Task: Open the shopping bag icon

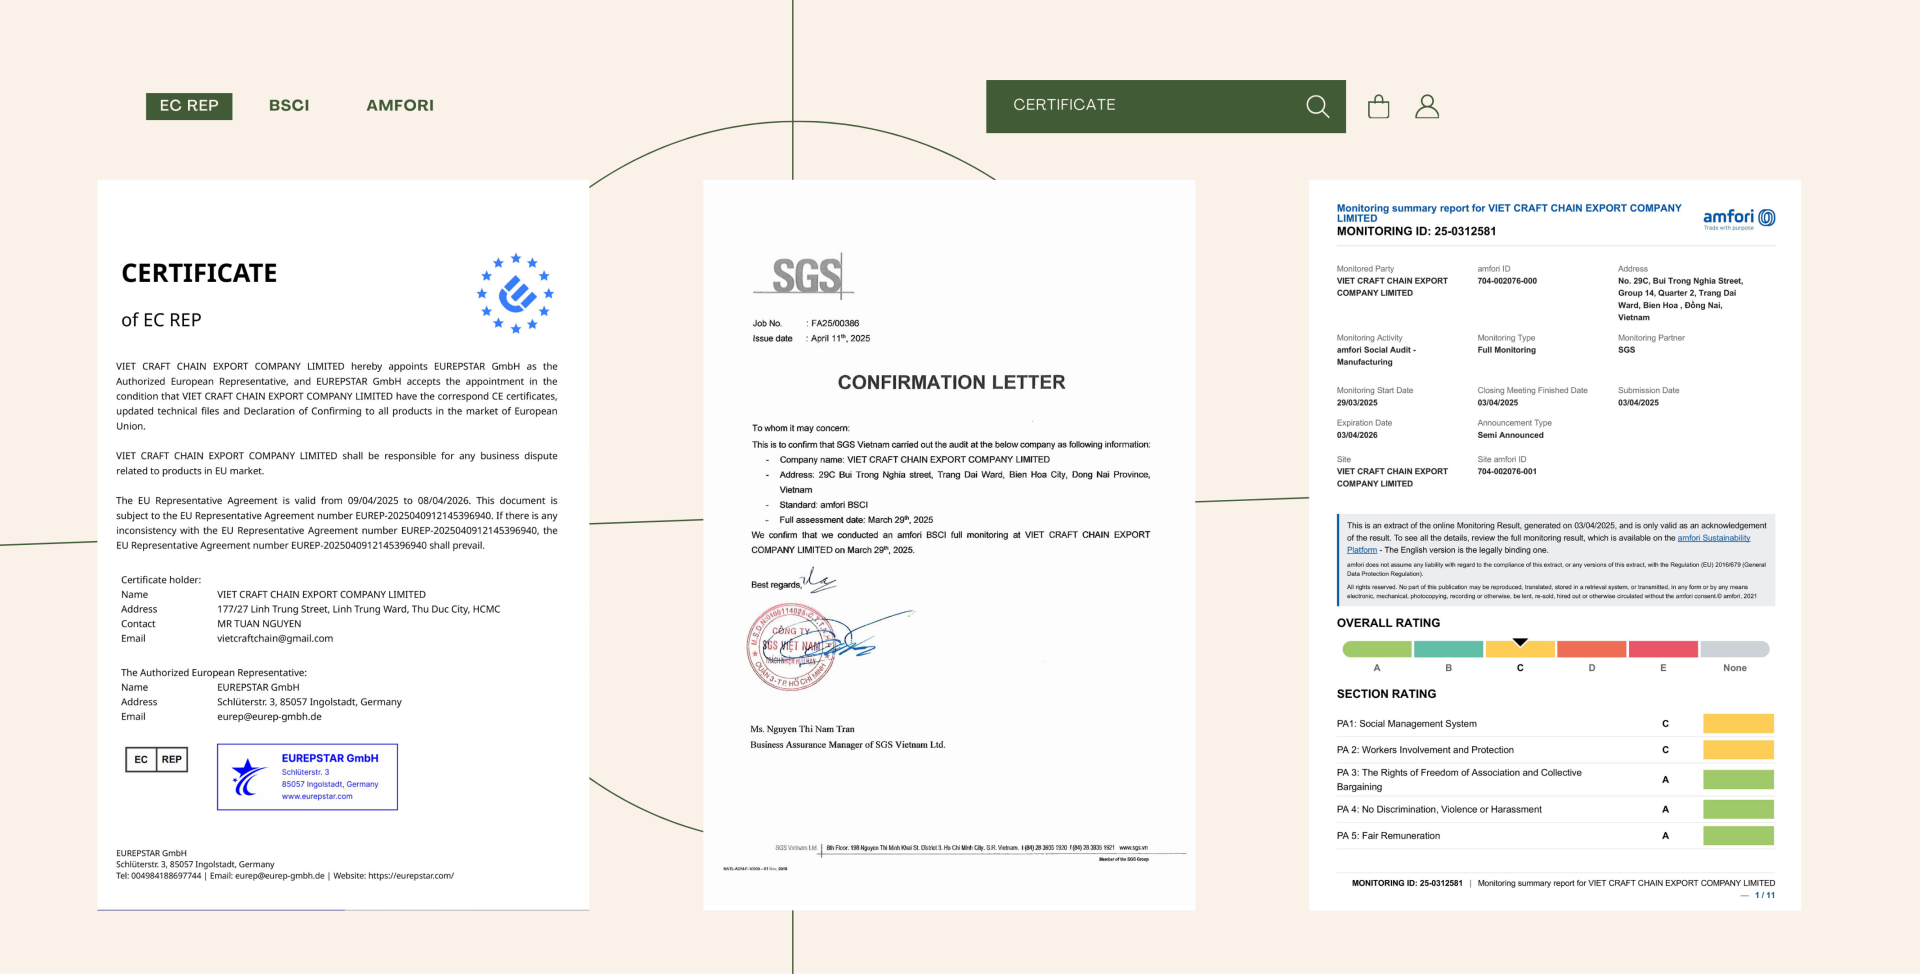Action: click(1378, 106)
